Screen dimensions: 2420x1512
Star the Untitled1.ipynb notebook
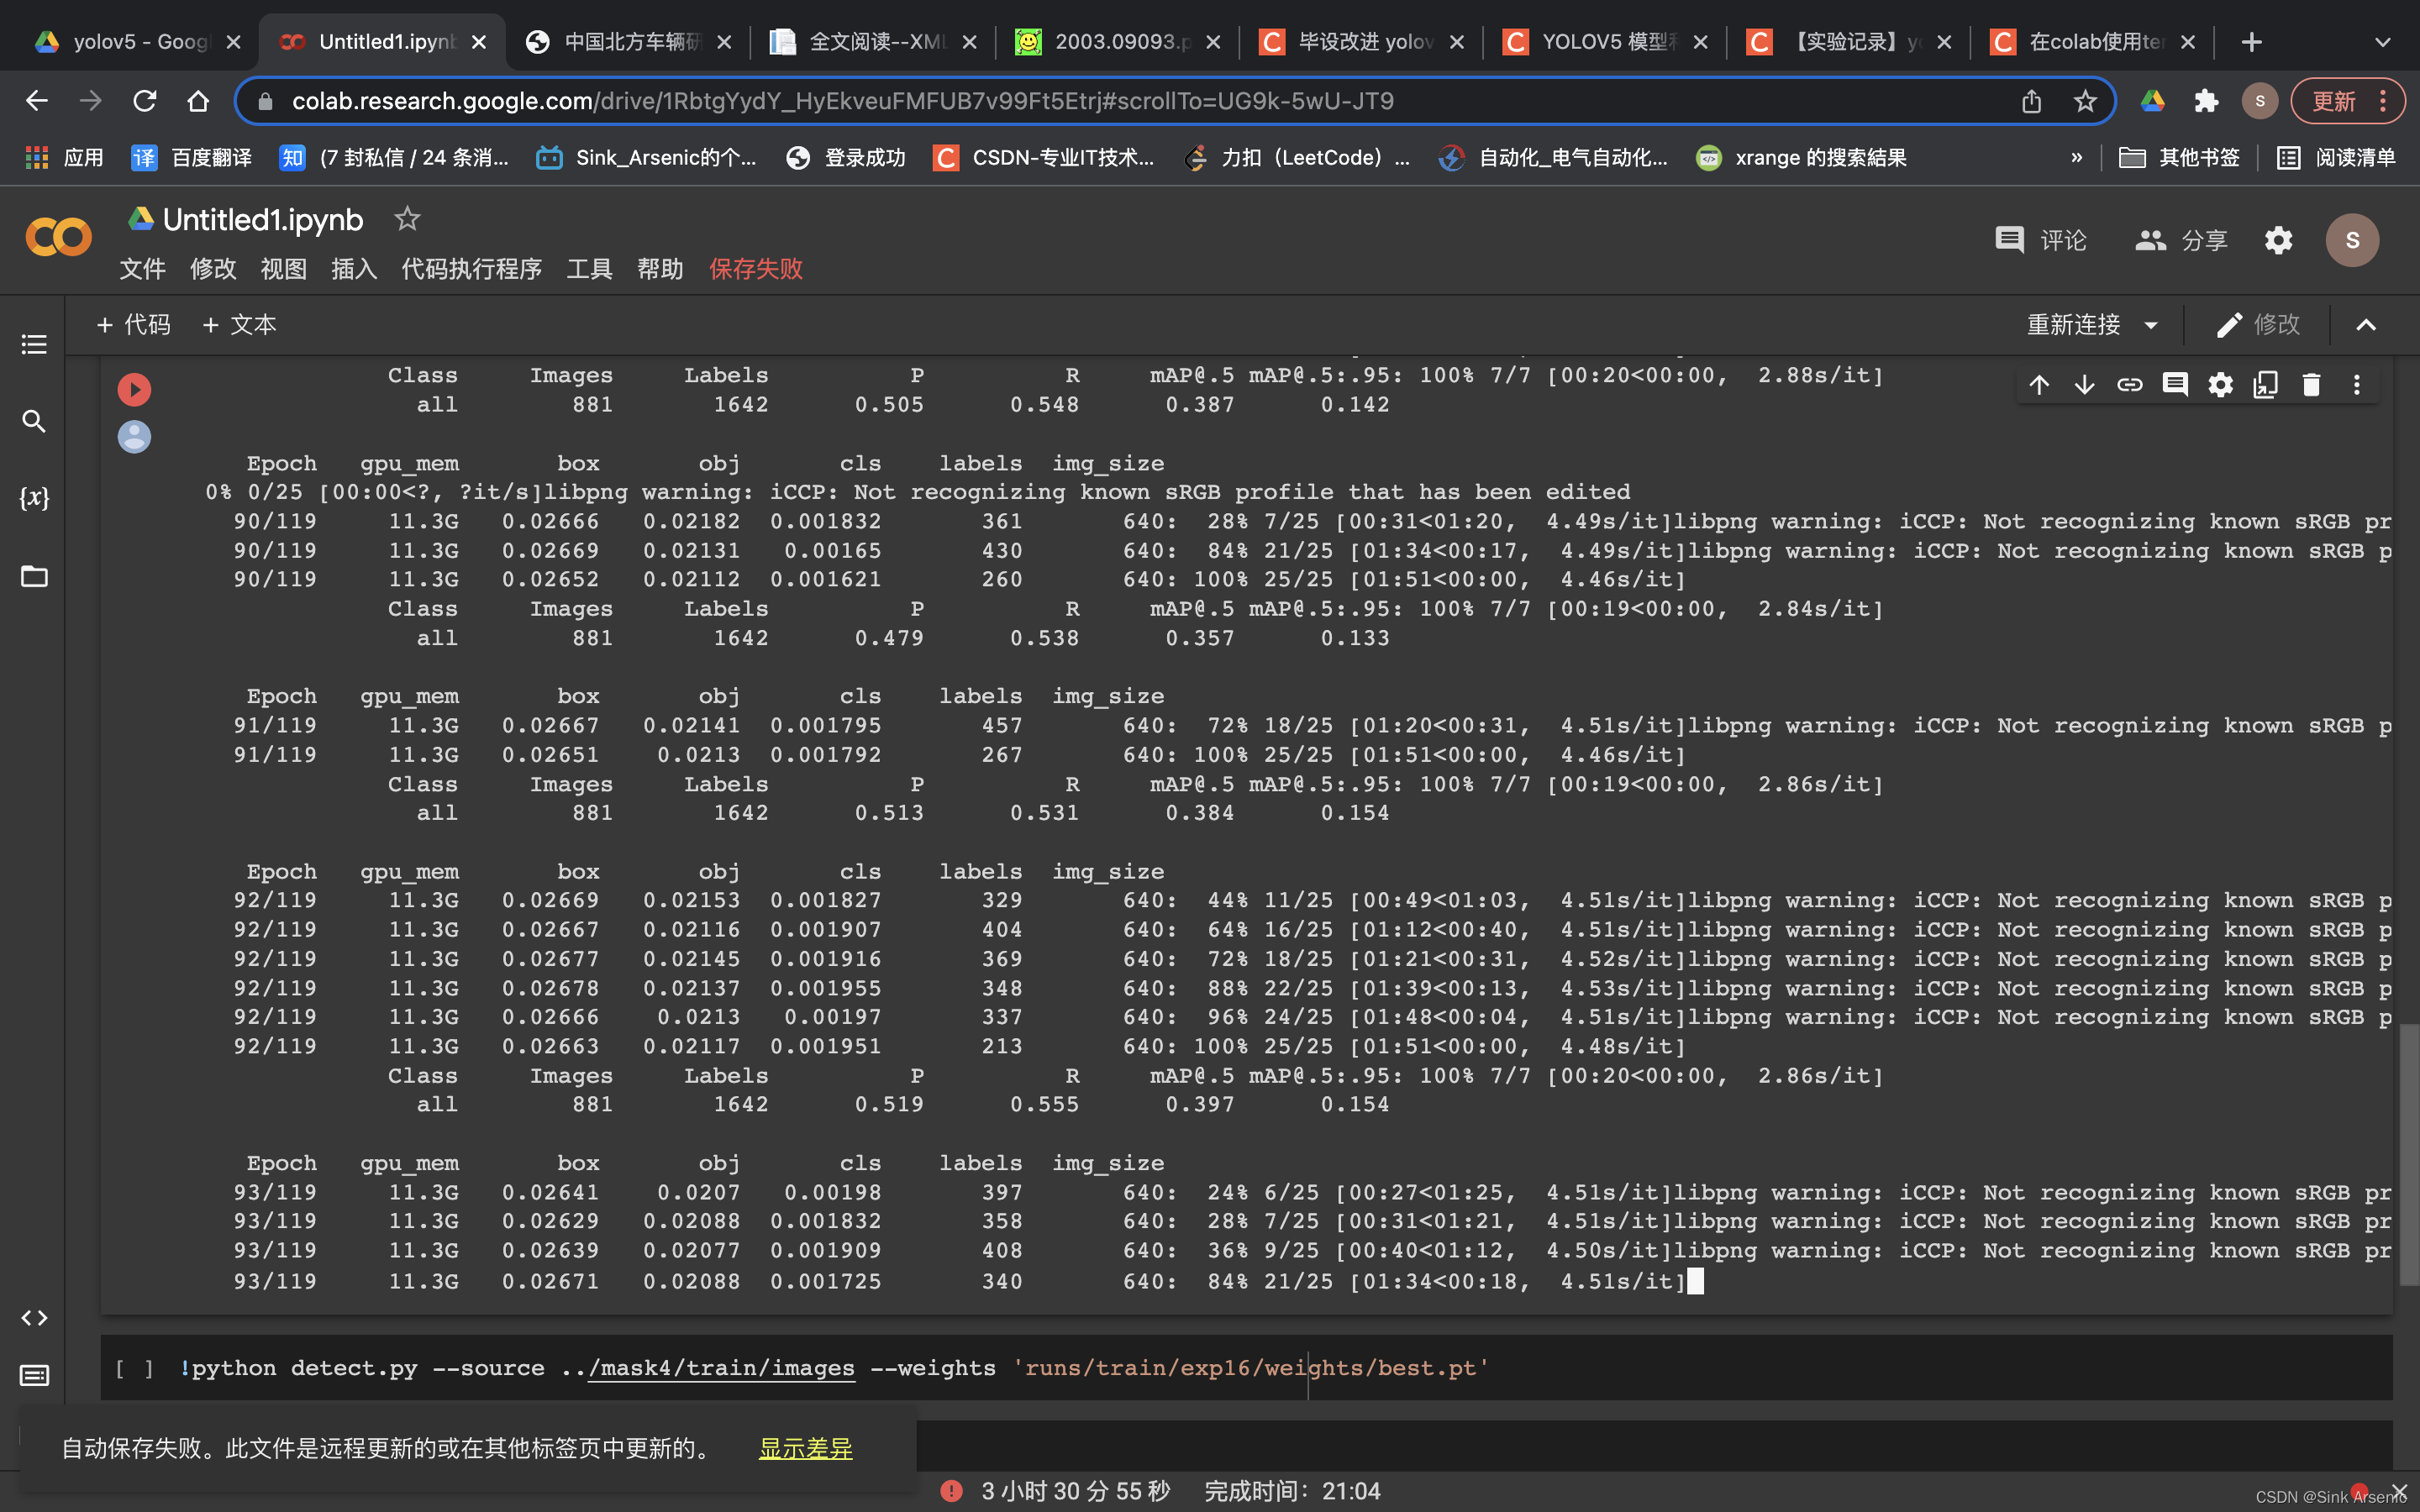coord(407,219)
